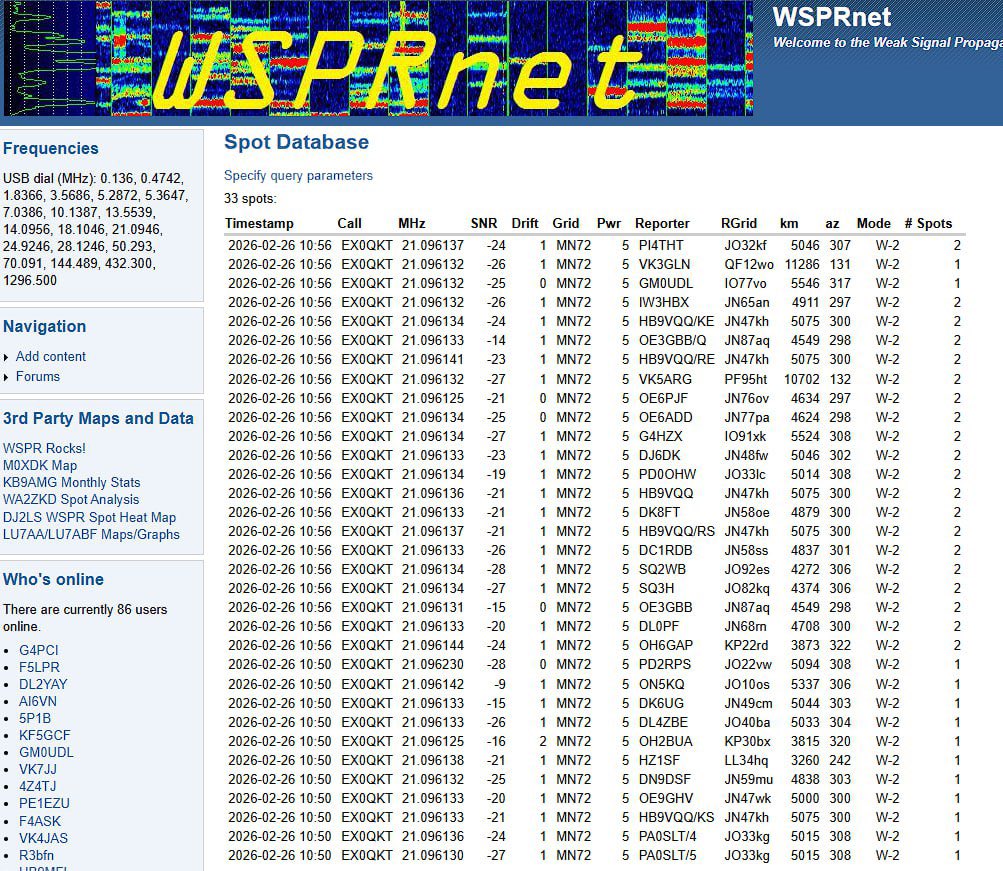Click the WSPRnet banner logo image
Viewport: 1003px width, 871px height.
click(379, 58)
